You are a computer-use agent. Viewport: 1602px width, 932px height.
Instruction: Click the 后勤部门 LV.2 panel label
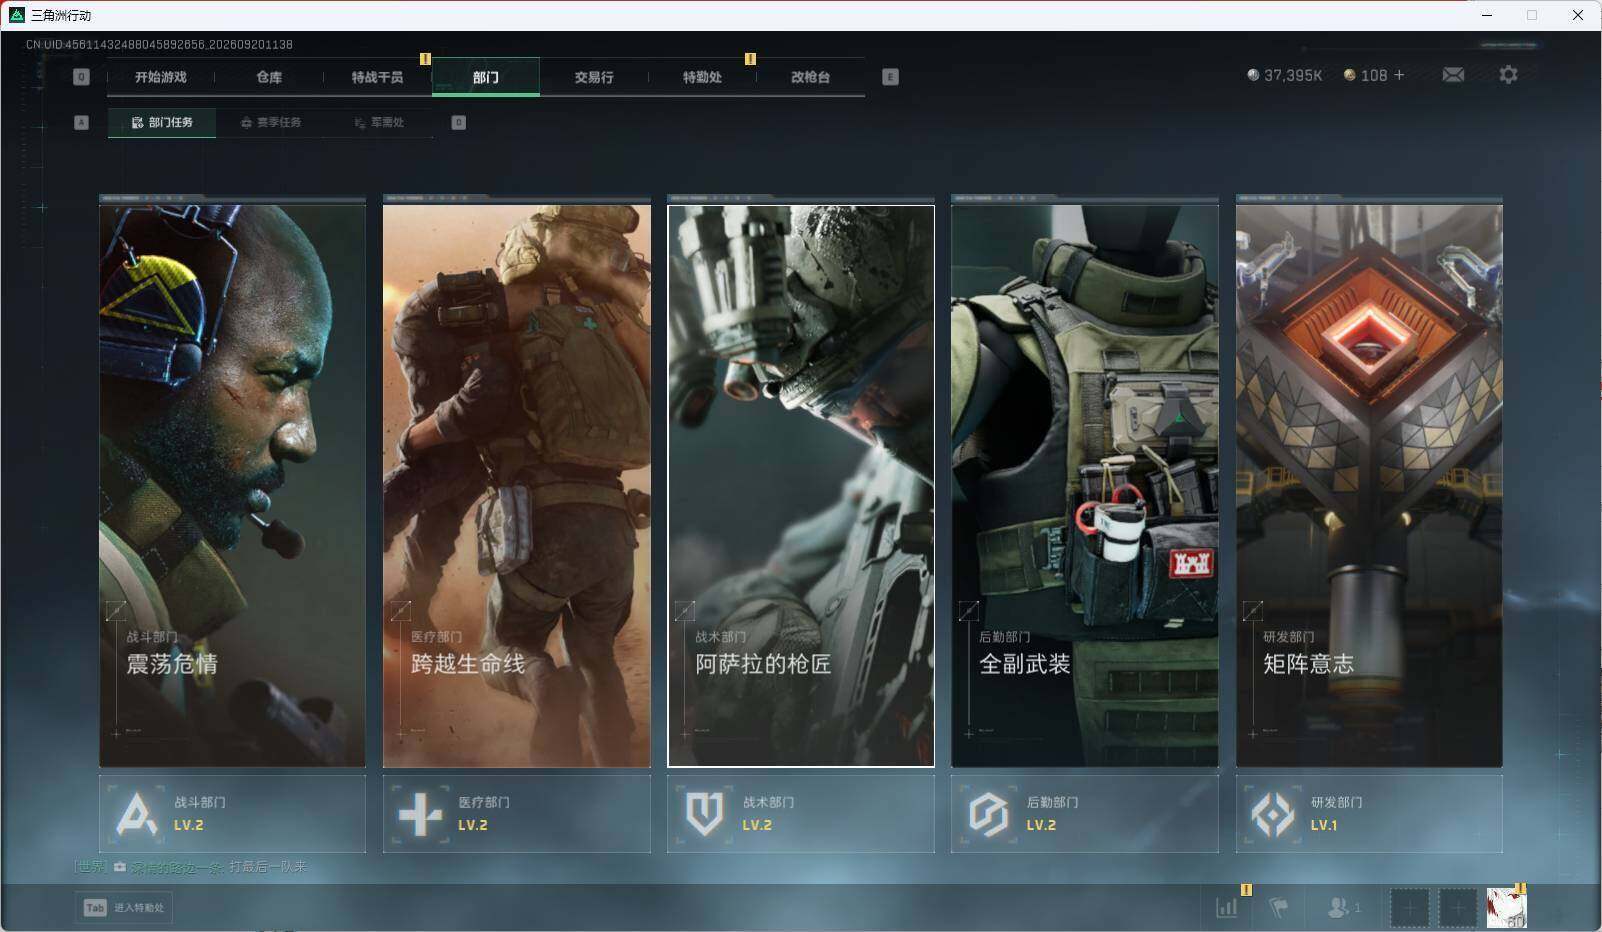[1052, 814]
